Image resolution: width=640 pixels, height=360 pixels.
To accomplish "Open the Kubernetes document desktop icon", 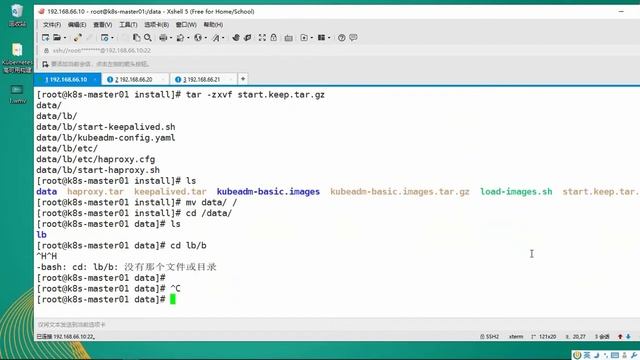I will pos(17,58).
